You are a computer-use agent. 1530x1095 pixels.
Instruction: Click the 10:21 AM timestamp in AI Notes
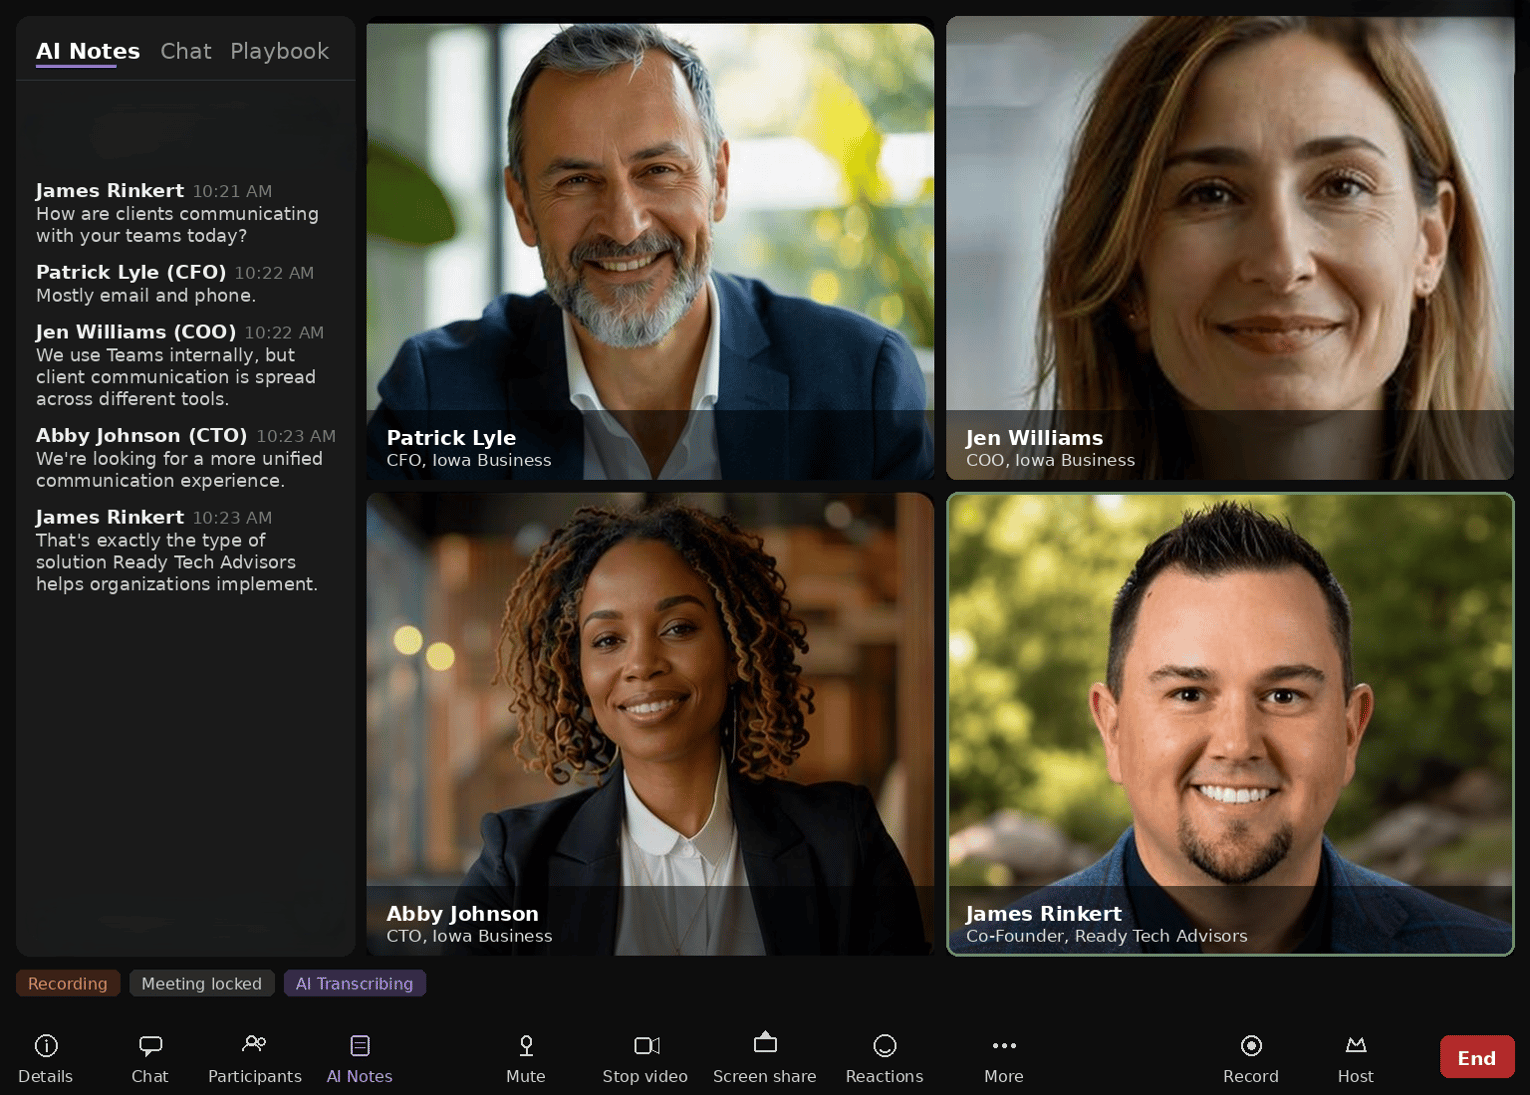(232, 192)
